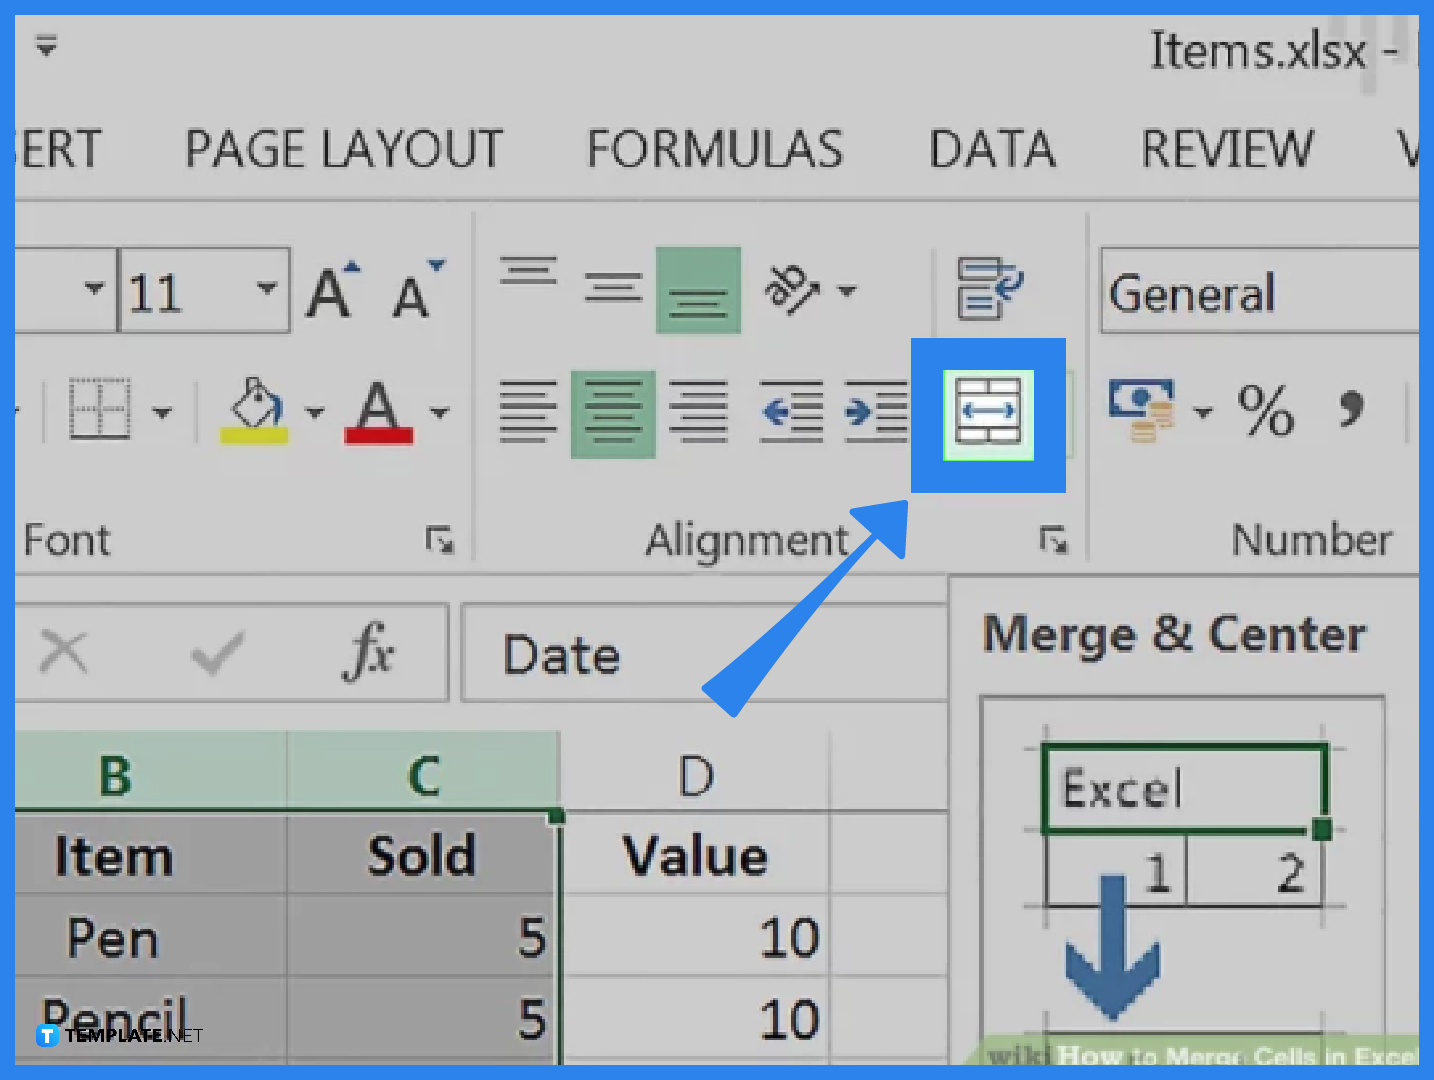Viewport: 1434px width, 1080px height.
Task: Switch to the FORMULAS ribbon tab
Action: 714,150
